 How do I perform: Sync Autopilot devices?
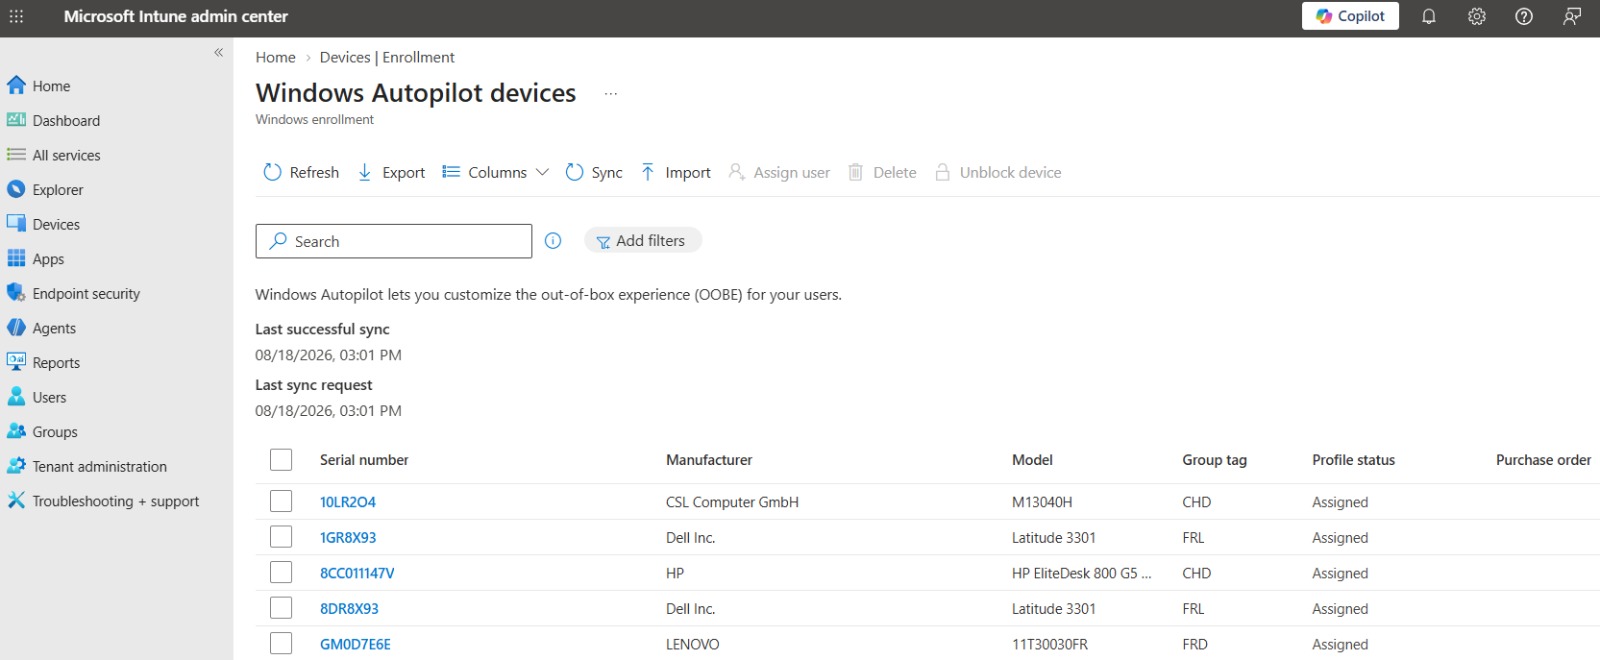point(593,172)
